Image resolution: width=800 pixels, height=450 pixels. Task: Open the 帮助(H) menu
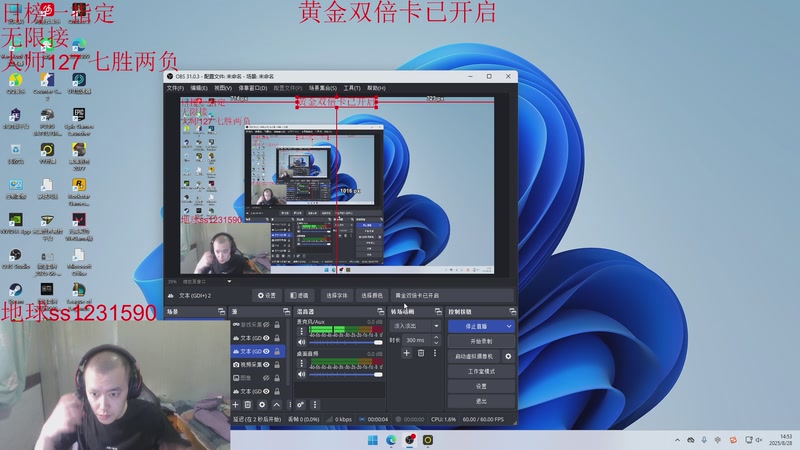pos(377,88)
